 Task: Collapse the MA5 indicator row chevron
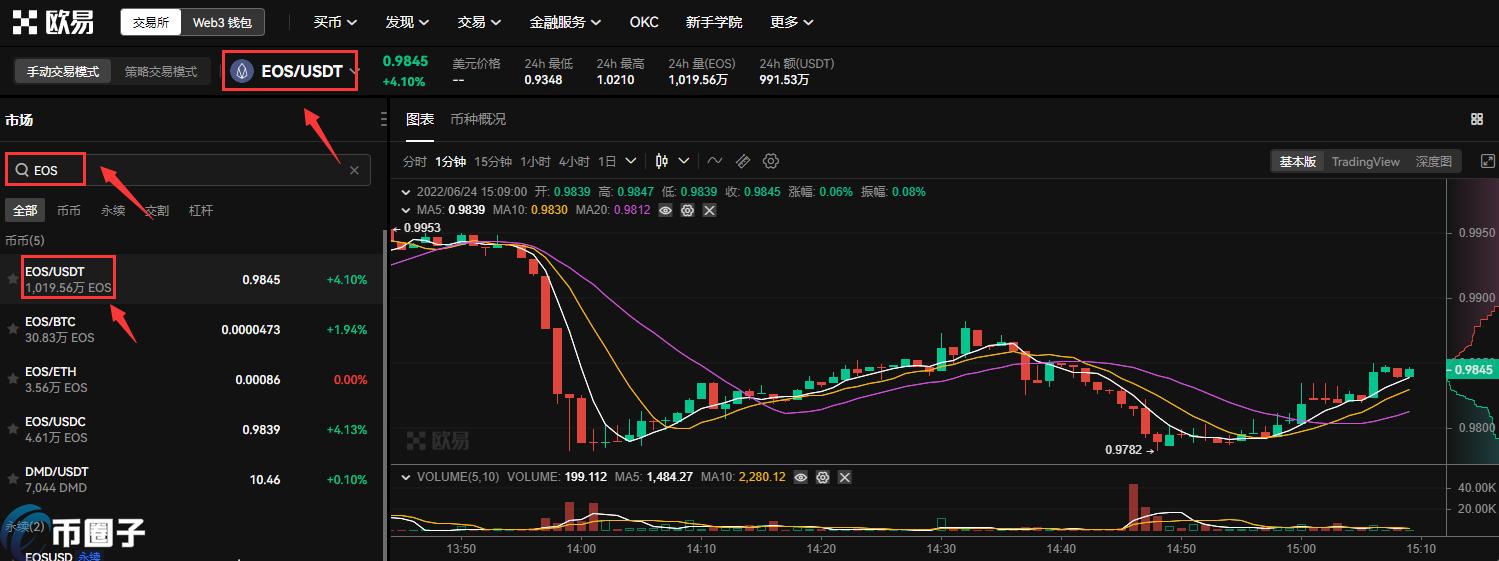pyautogui.click(x=406, y=210)
